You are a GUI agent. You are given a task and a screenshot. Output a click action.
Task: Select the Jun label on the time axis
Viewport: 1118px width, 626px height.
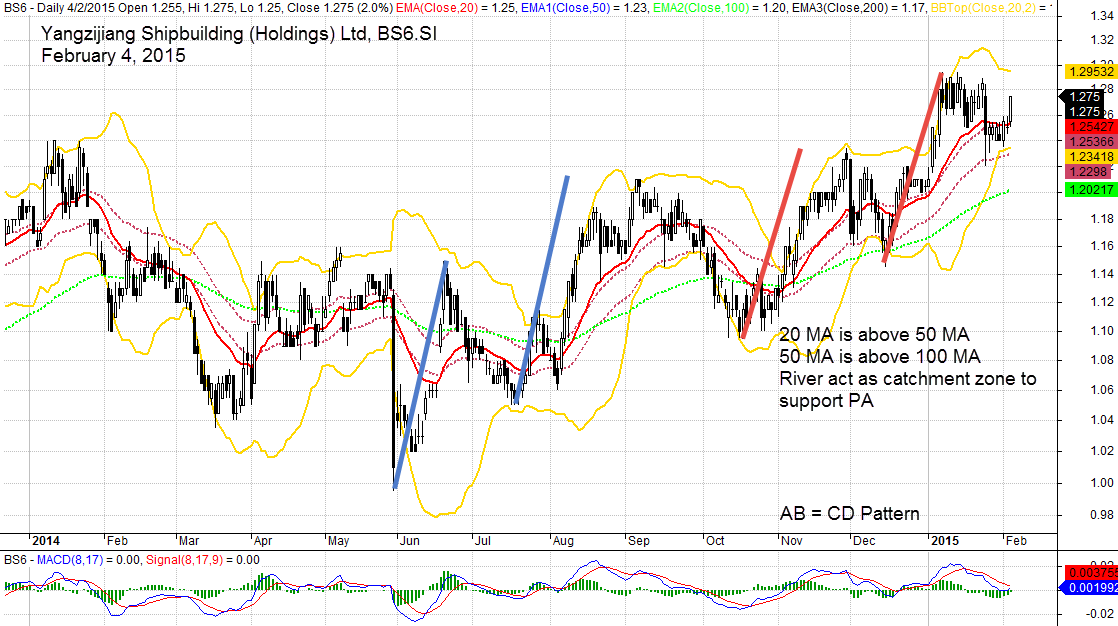[409, 540]
